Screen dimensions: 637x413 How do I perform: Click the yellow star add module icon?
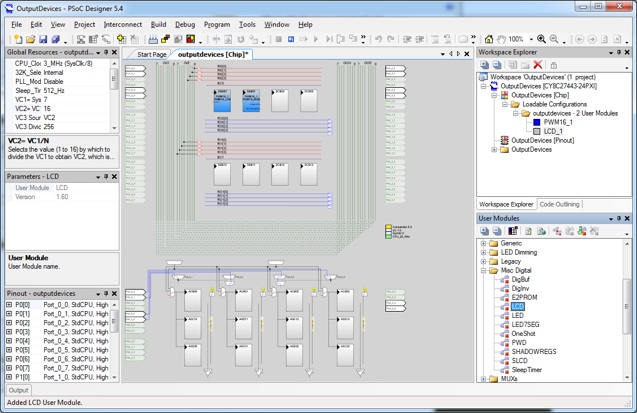[x=121, y=39]
